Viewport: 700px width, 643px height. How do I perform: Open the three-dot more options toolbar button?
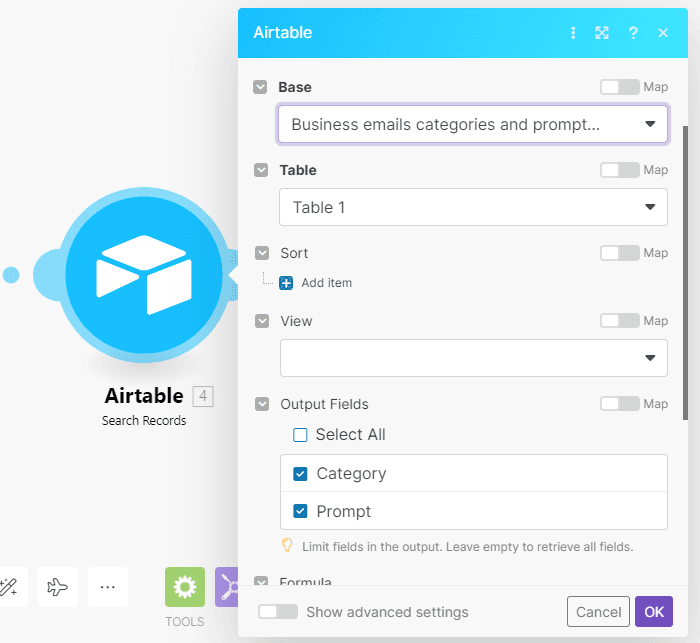click(108, 587)
